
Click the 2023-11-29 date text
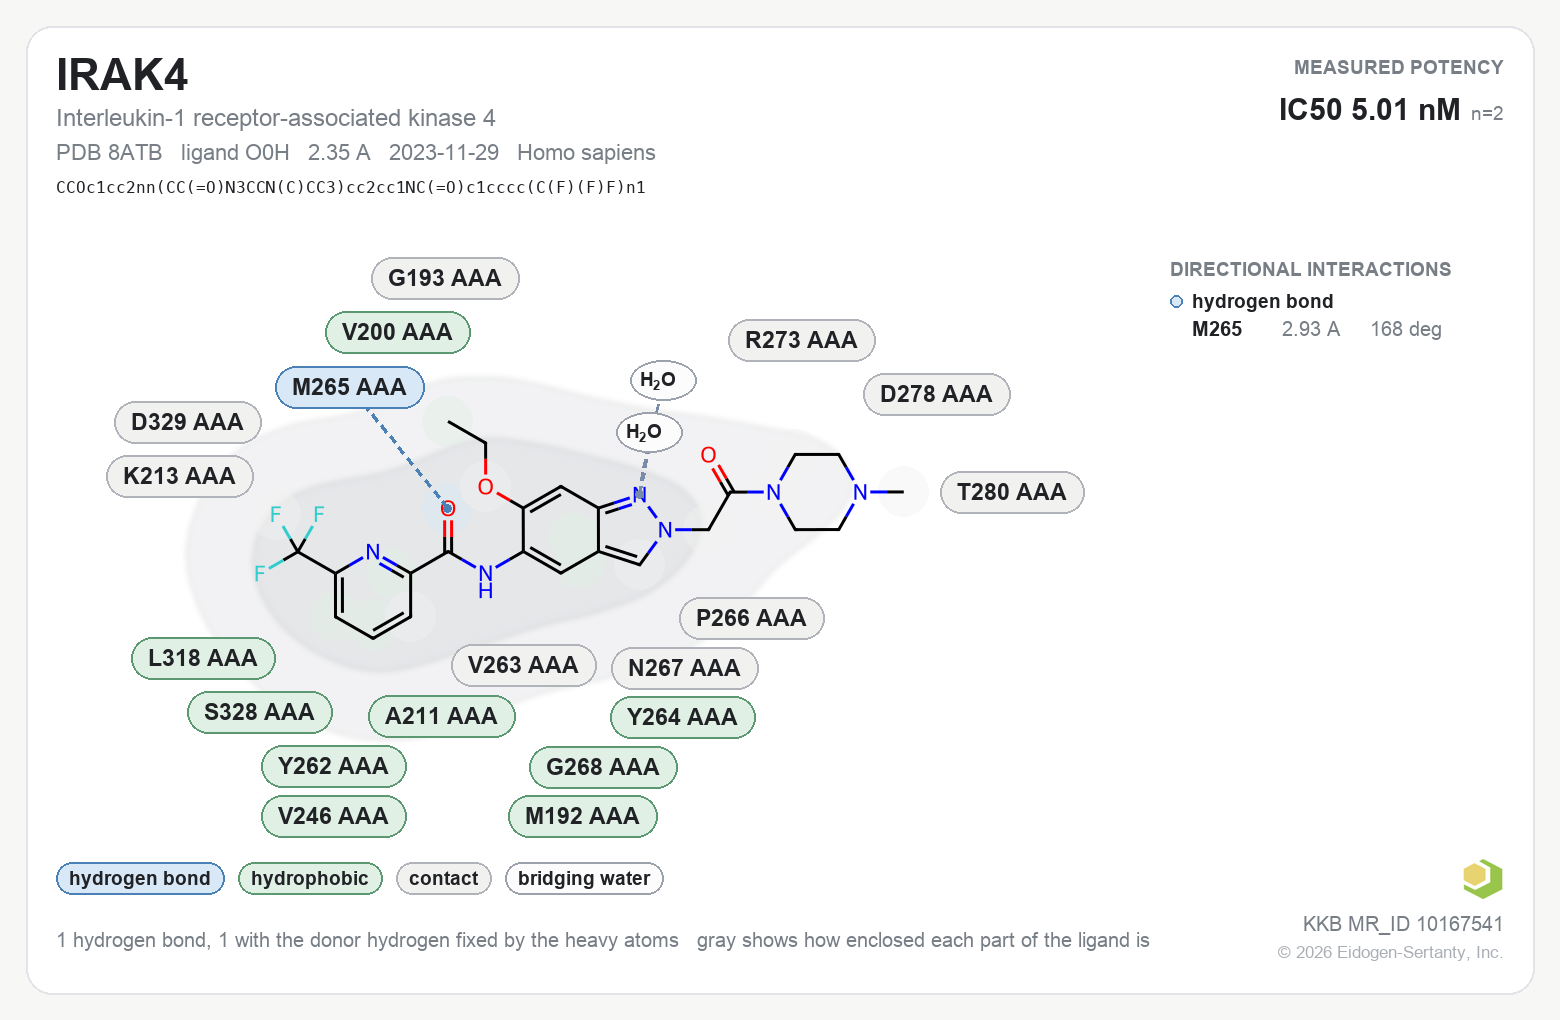pos(444,152)
